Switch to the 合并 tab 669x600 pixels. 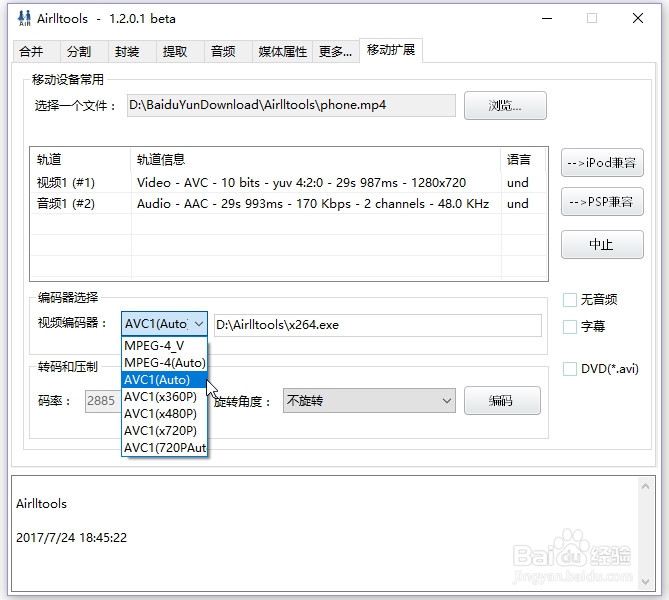coord(36,52)
